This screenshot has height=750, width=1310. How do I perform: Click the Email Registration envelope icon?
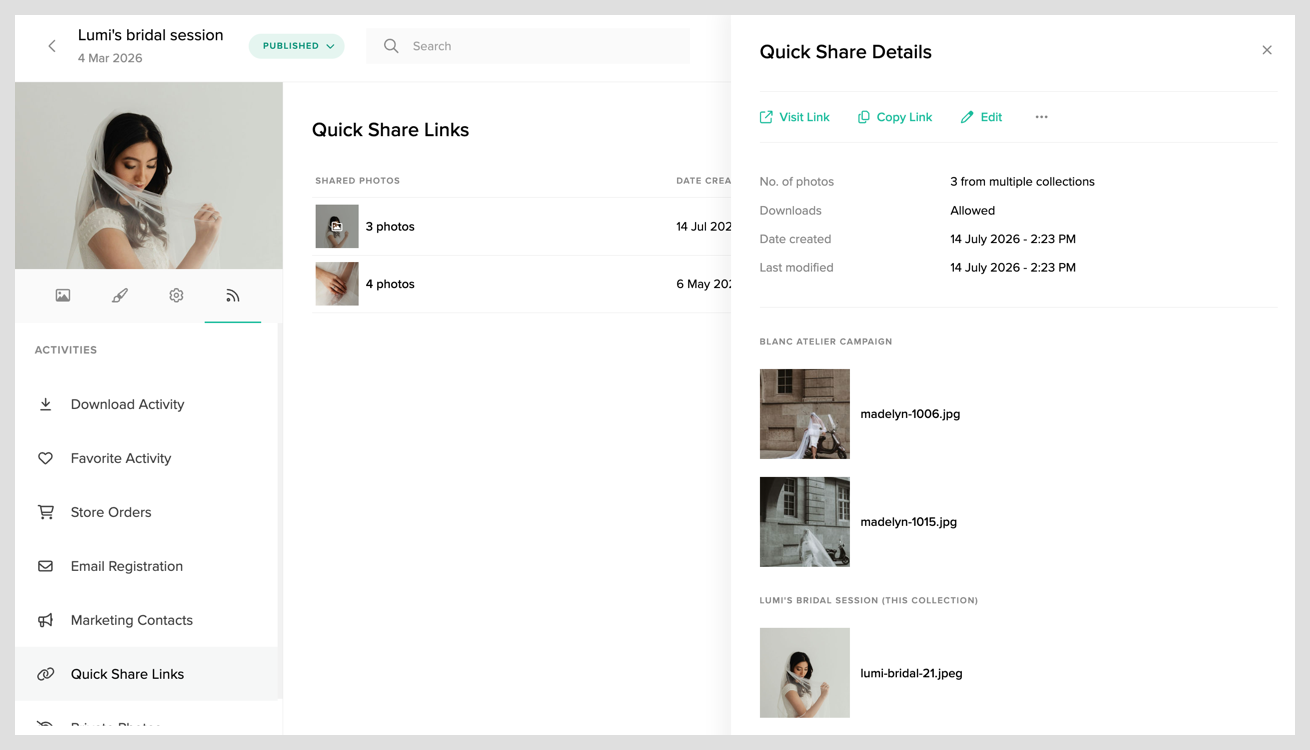pos(46,566)
